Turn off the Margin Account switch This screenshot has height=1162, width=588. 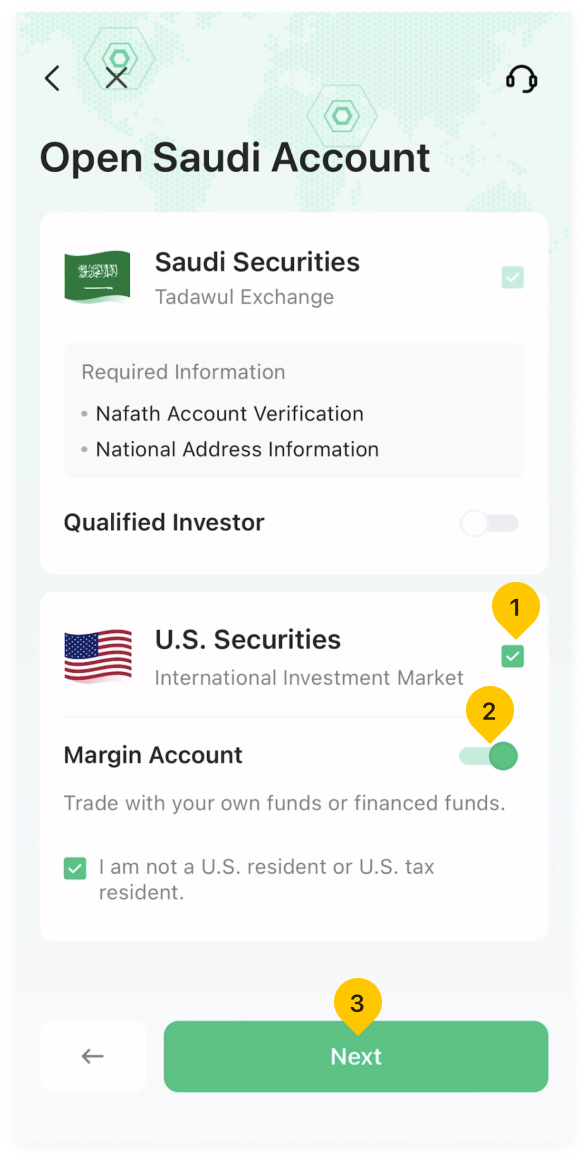489,756
